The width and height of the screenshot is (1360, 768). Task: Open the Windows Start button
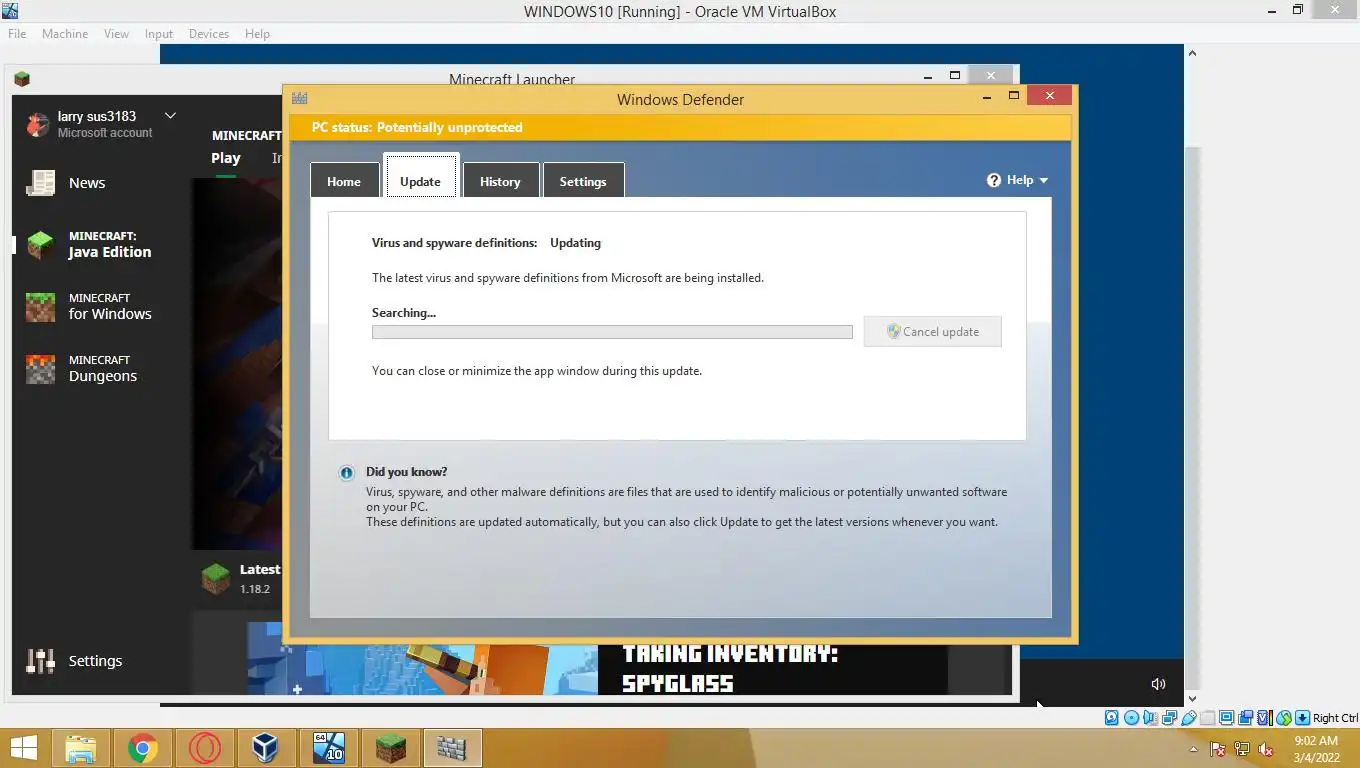24,748
